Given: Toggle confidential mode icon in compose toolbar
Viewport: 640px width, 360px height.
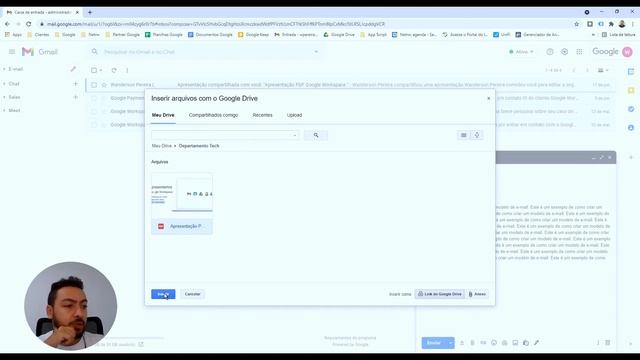Looking at the screenshot, I should coord(526,343).
